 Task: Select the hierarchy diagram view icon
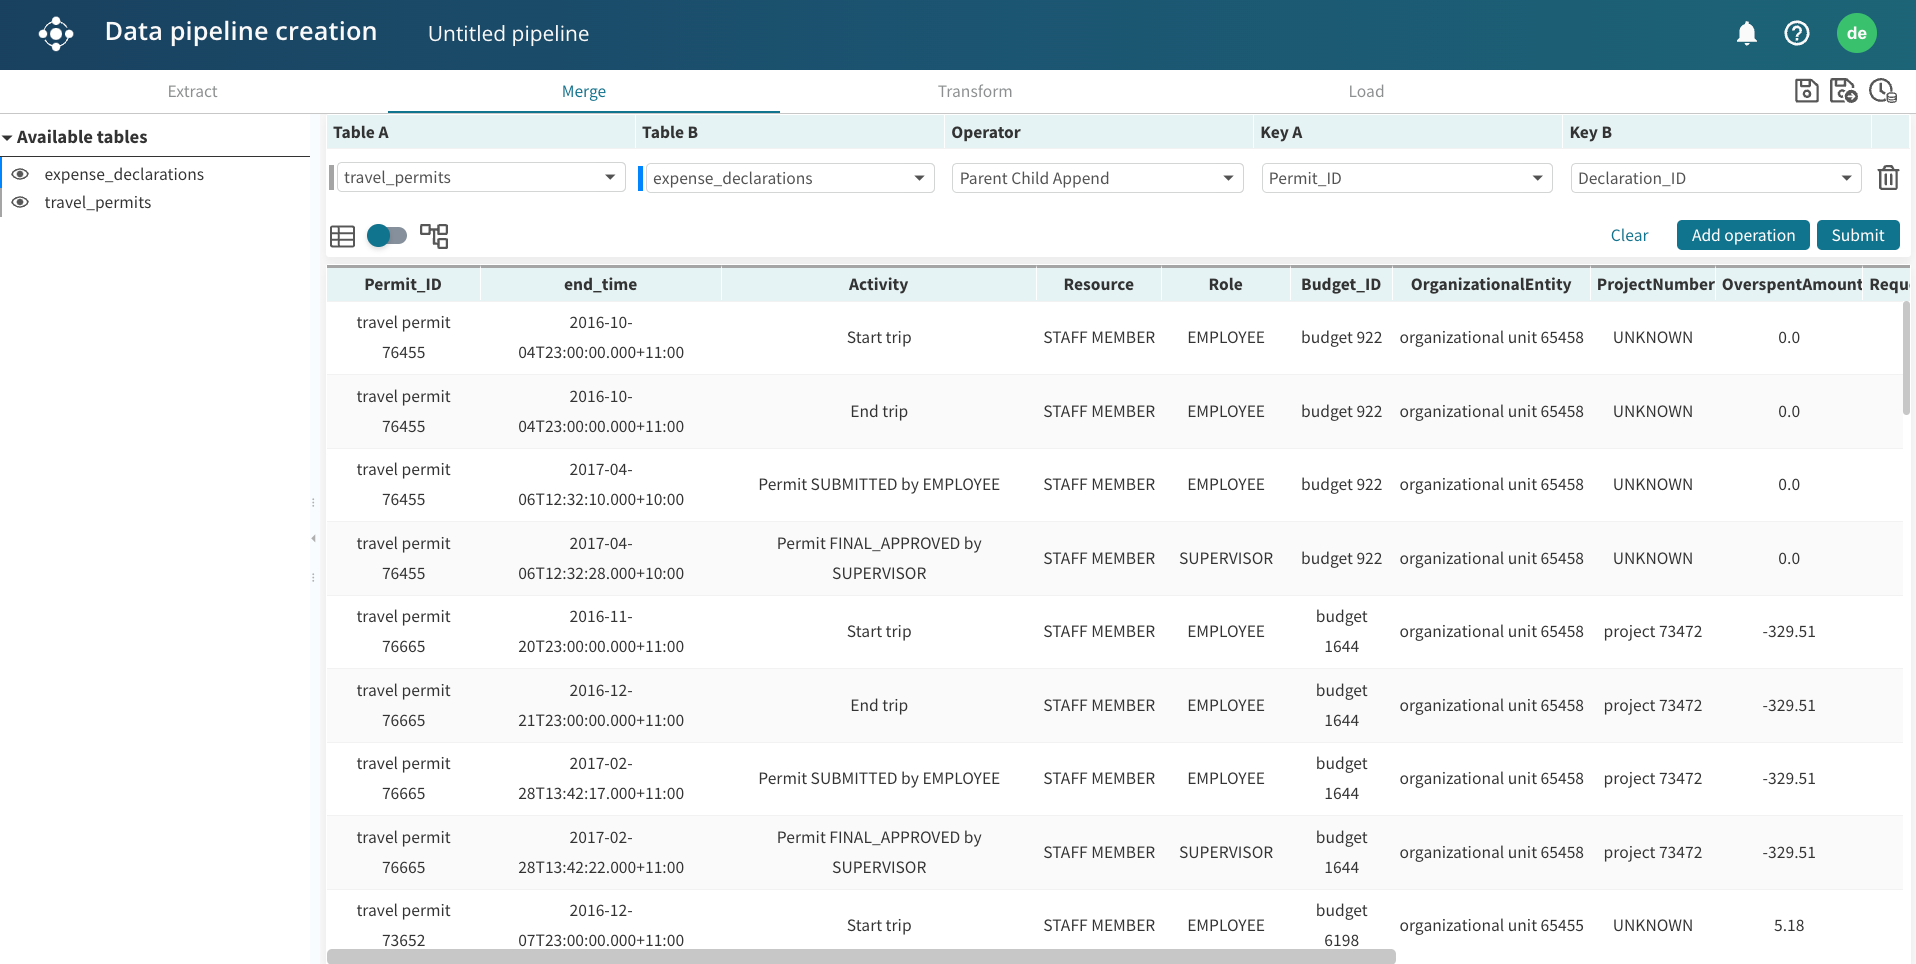pyautogui.click(x=434, y=236)
